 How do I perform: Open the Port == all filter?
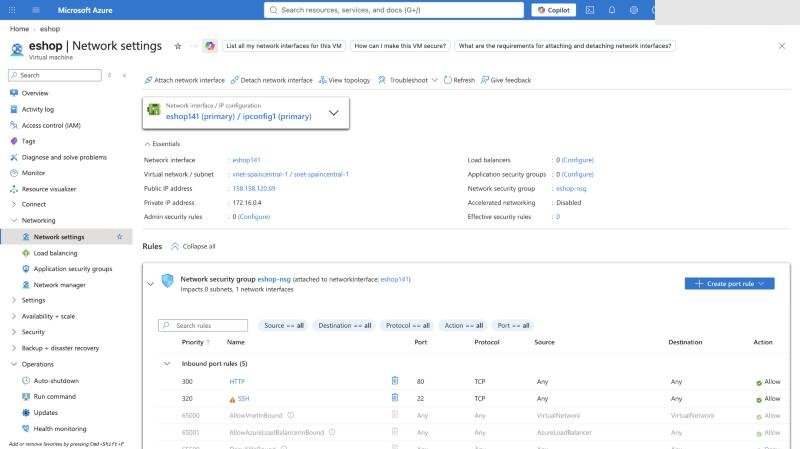click(513, 326)
